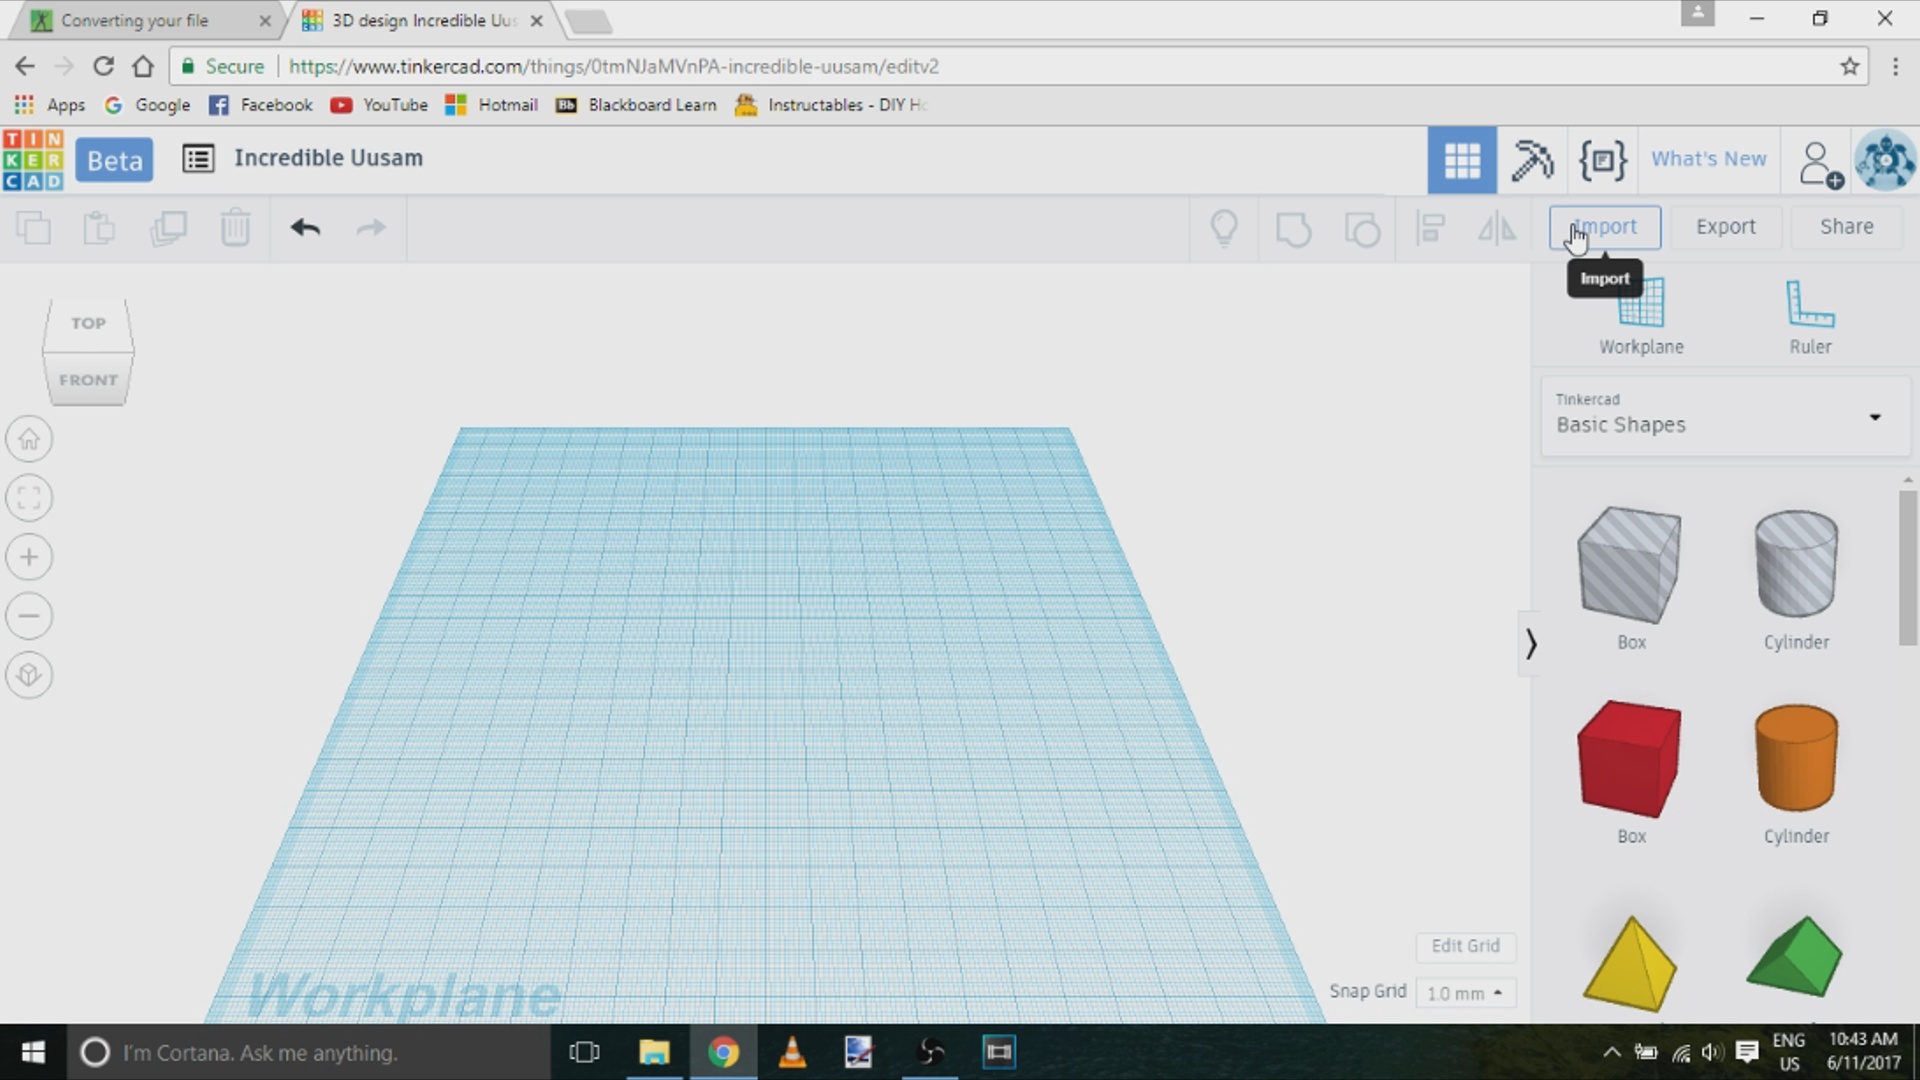Click the Fit all in view icon
Viewport: 1920px width, 1080px height.
click(29, 498)
